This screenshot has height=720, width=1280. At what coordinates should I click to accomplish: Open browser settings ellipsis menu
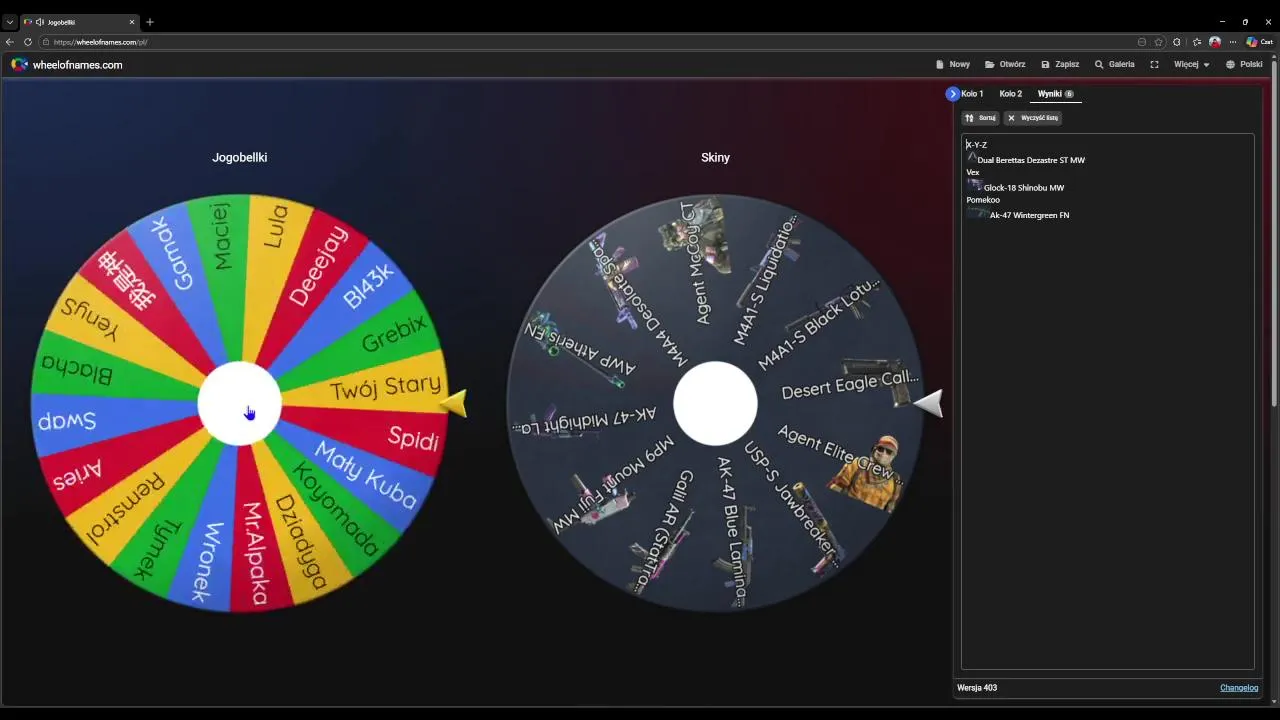pos(1232,42)
